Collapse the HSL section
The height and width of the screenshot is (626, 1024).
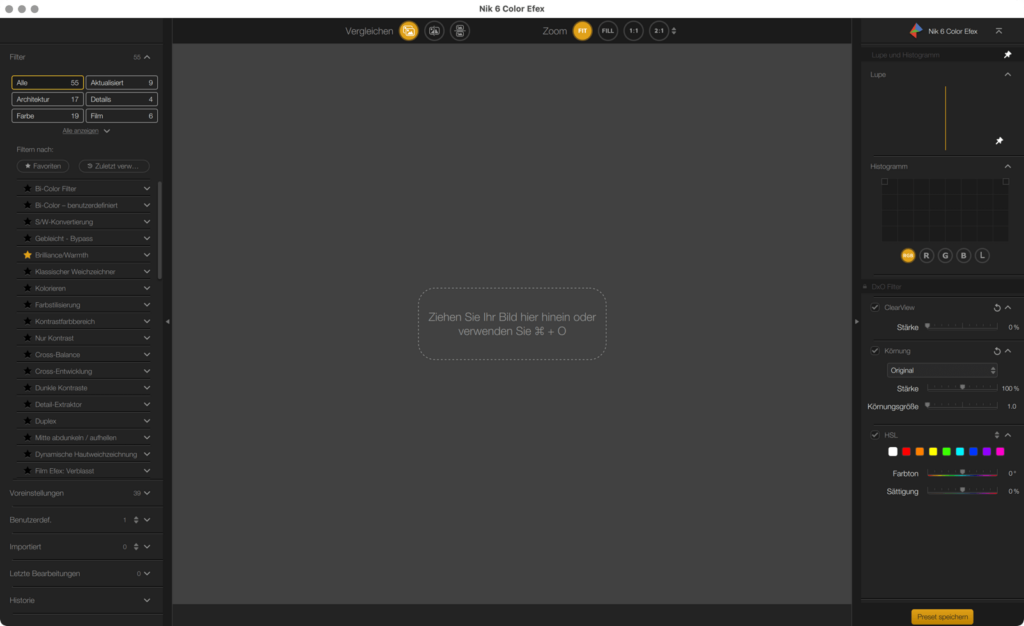(1008, 435)
